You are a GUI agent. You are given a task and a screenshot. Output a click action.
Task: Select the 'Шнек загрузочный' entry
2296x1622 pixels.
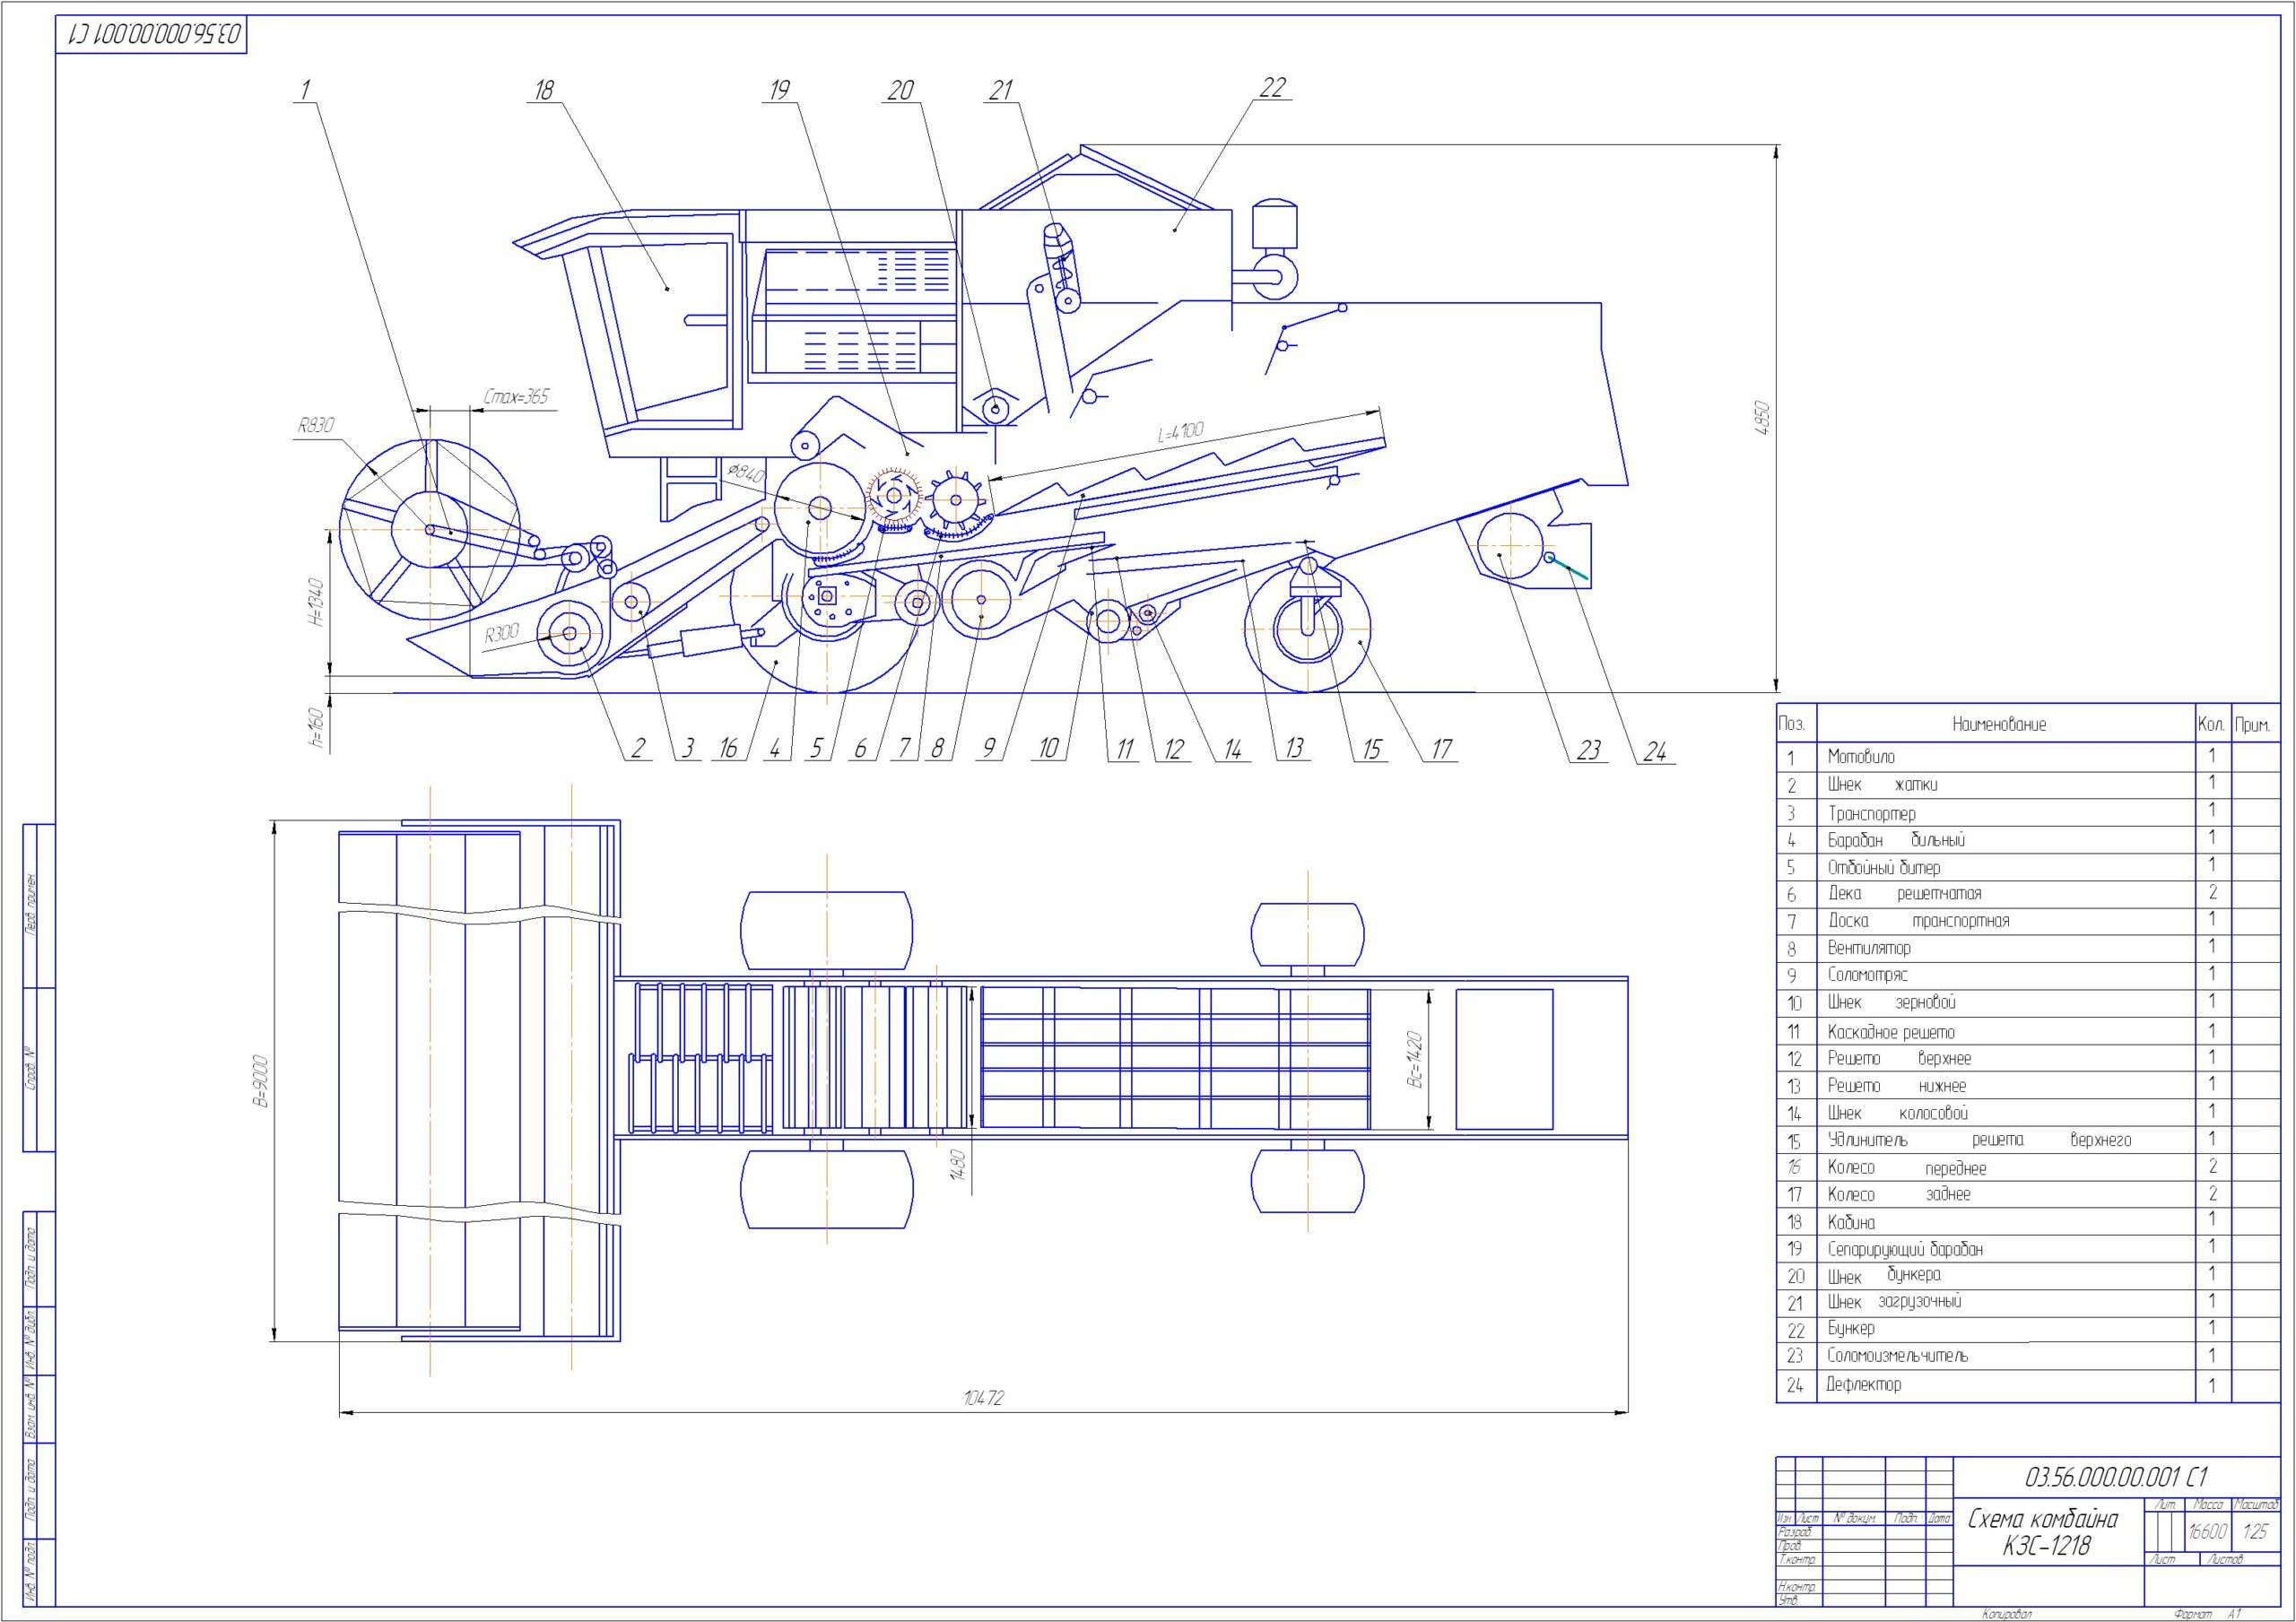click(2028, 1303)
